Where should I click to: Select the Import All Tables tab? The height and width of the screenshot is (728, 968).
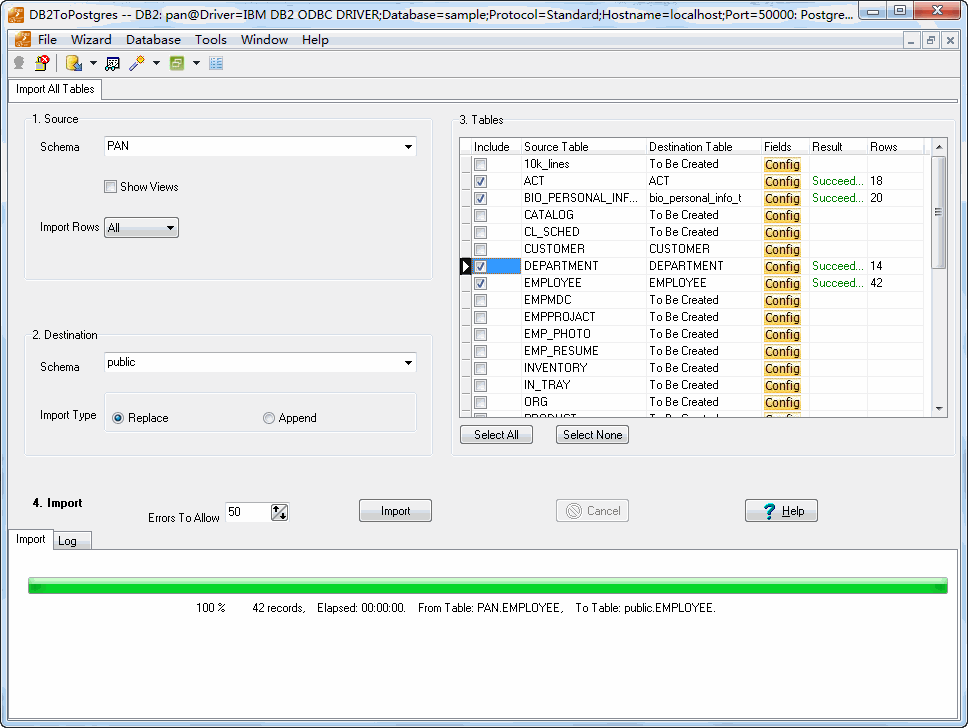pos(55,89)
